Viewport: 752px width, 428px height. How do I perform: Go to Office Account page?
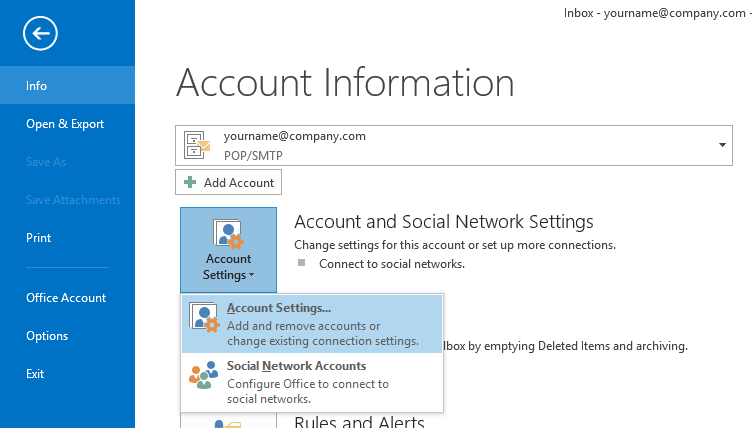[x=67, y=297]
